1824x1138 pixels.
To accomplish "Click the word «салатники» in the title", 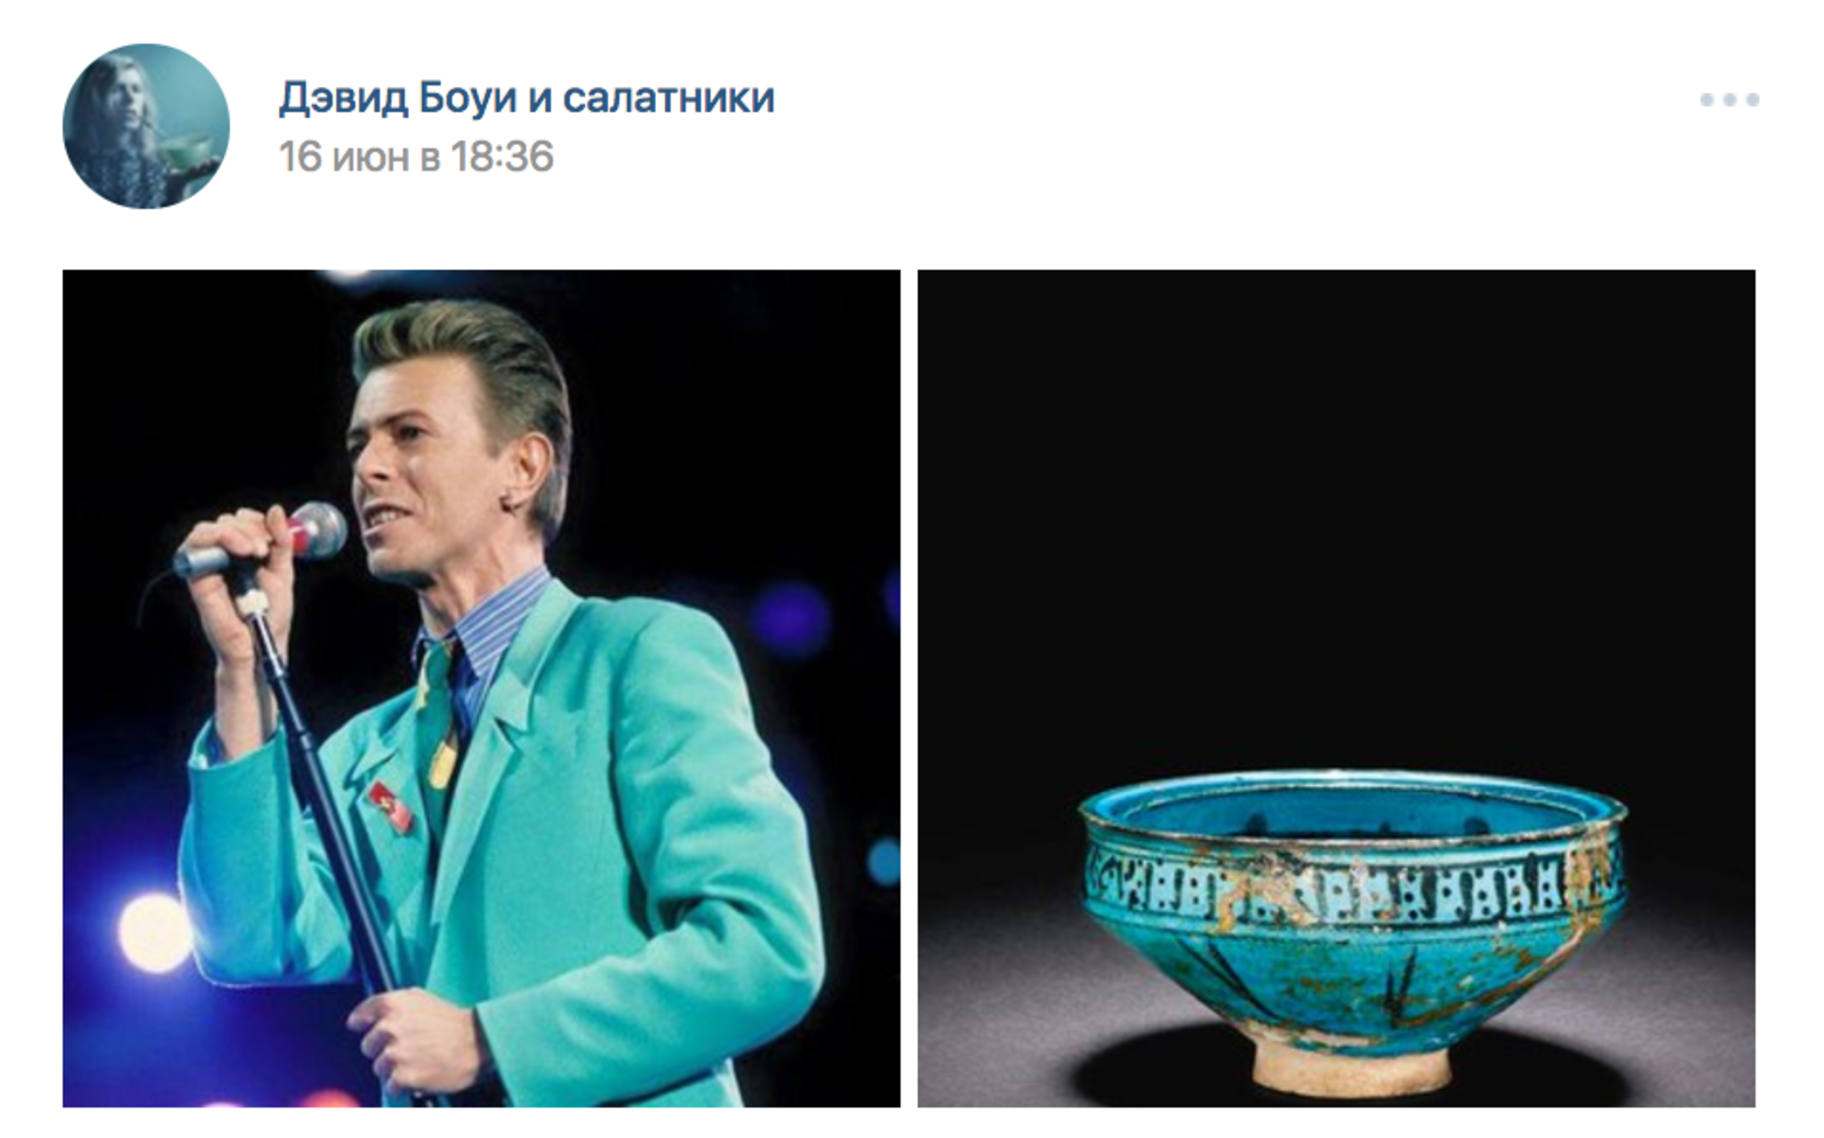I will pos(669,98).
